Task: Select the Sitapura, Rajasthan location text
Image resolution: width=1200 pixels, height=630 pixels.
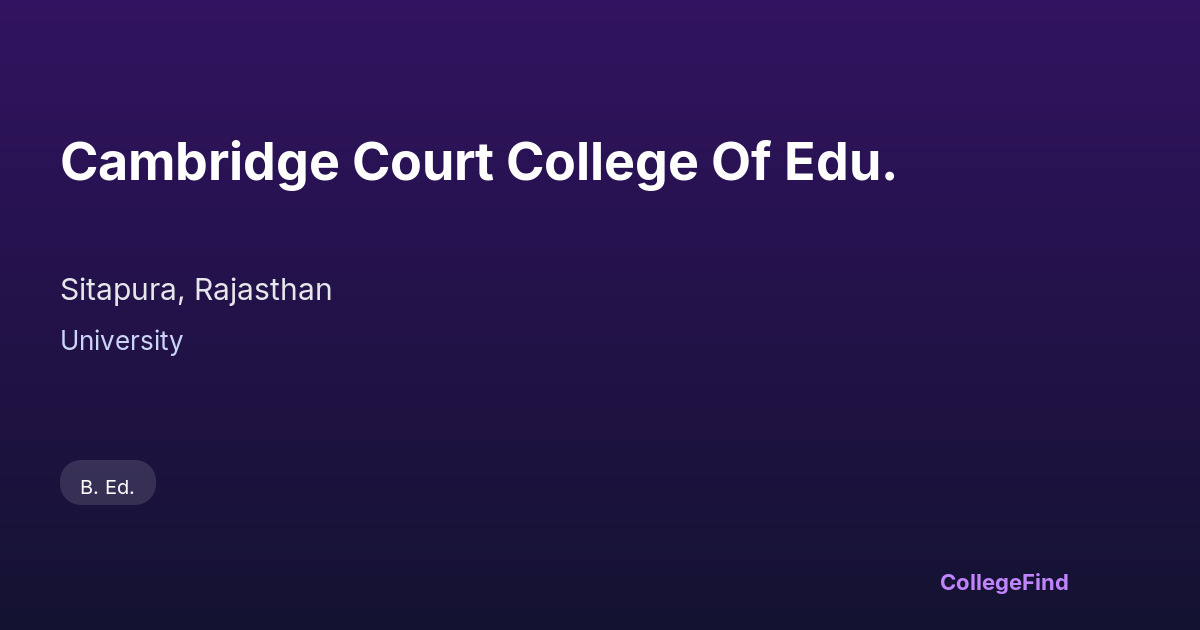Action: 196,290
